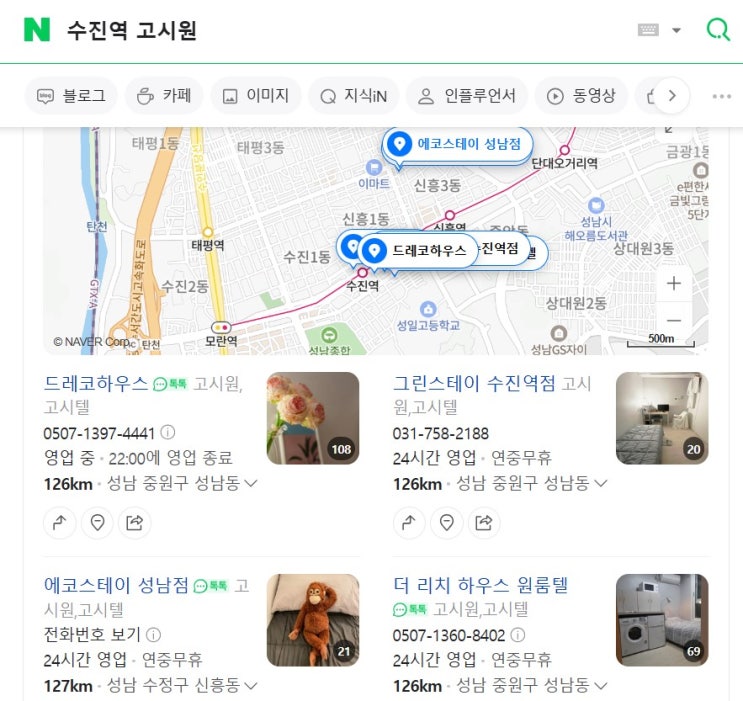View 에코스테이 orangutan plush photo thumbnail
Image resolution: width=743 pixels, height=701 pixels.
[x=313, y=620]
